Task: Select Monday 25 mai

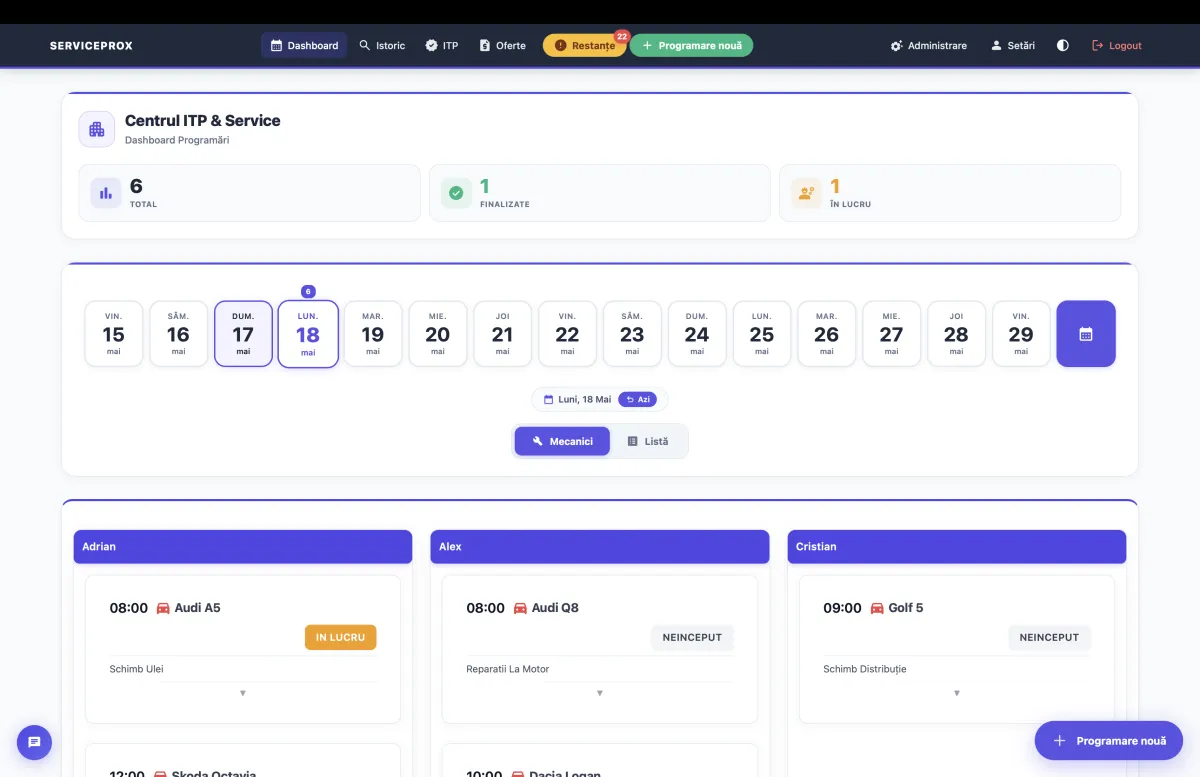Action: [762, 334]
